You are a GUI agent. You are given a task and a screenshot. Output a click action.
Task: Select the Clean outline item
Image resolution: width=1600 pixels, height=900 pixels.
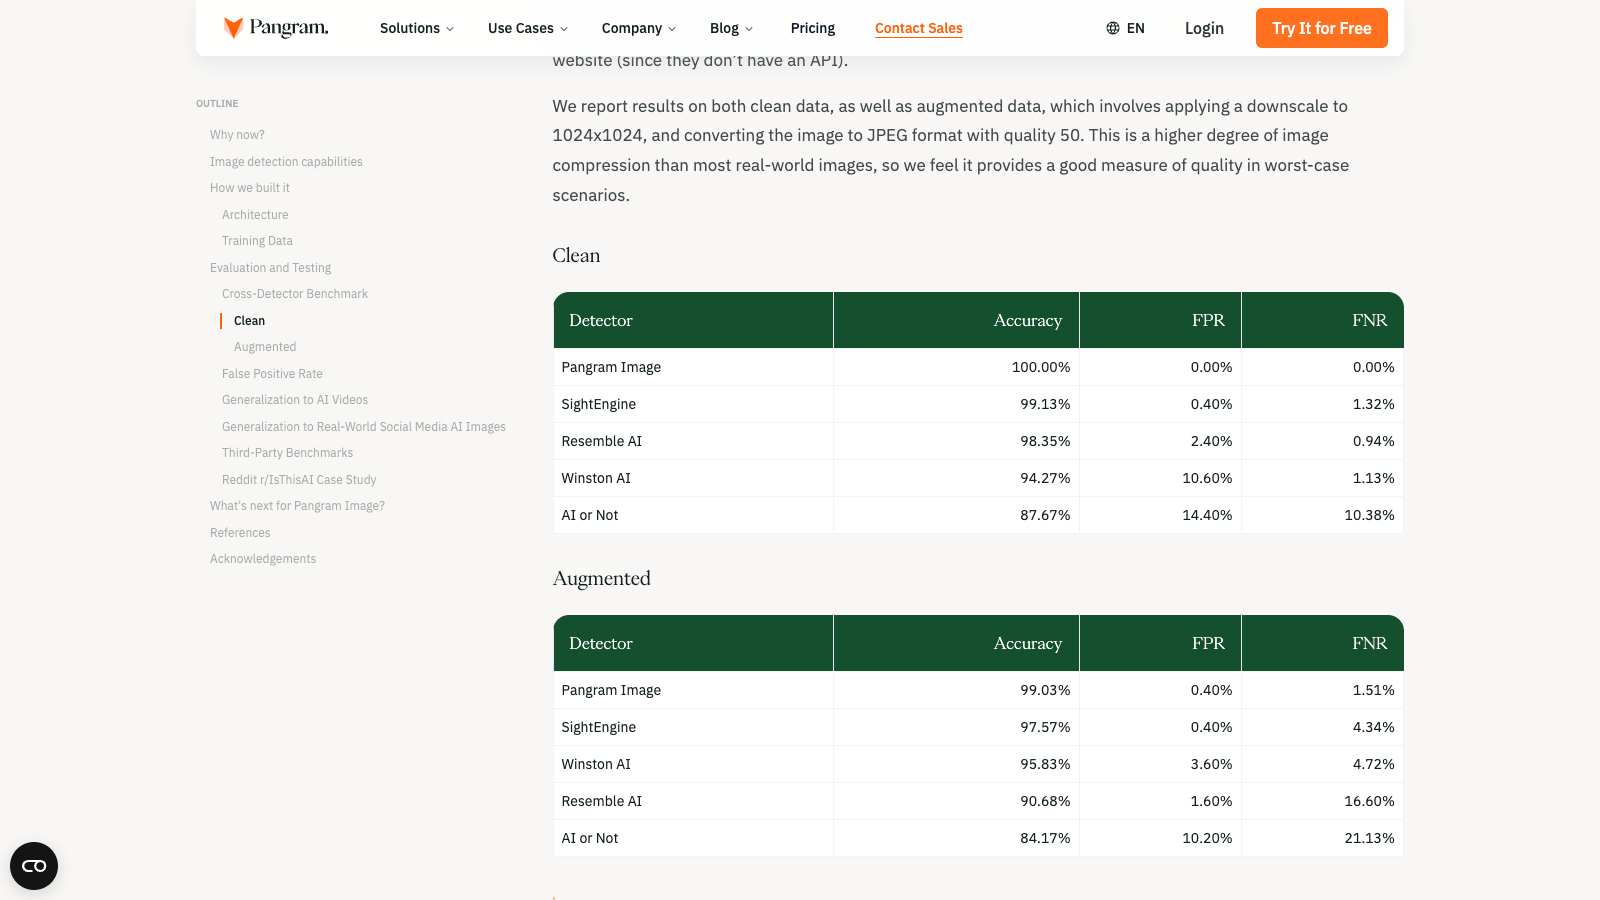[249, 321]
